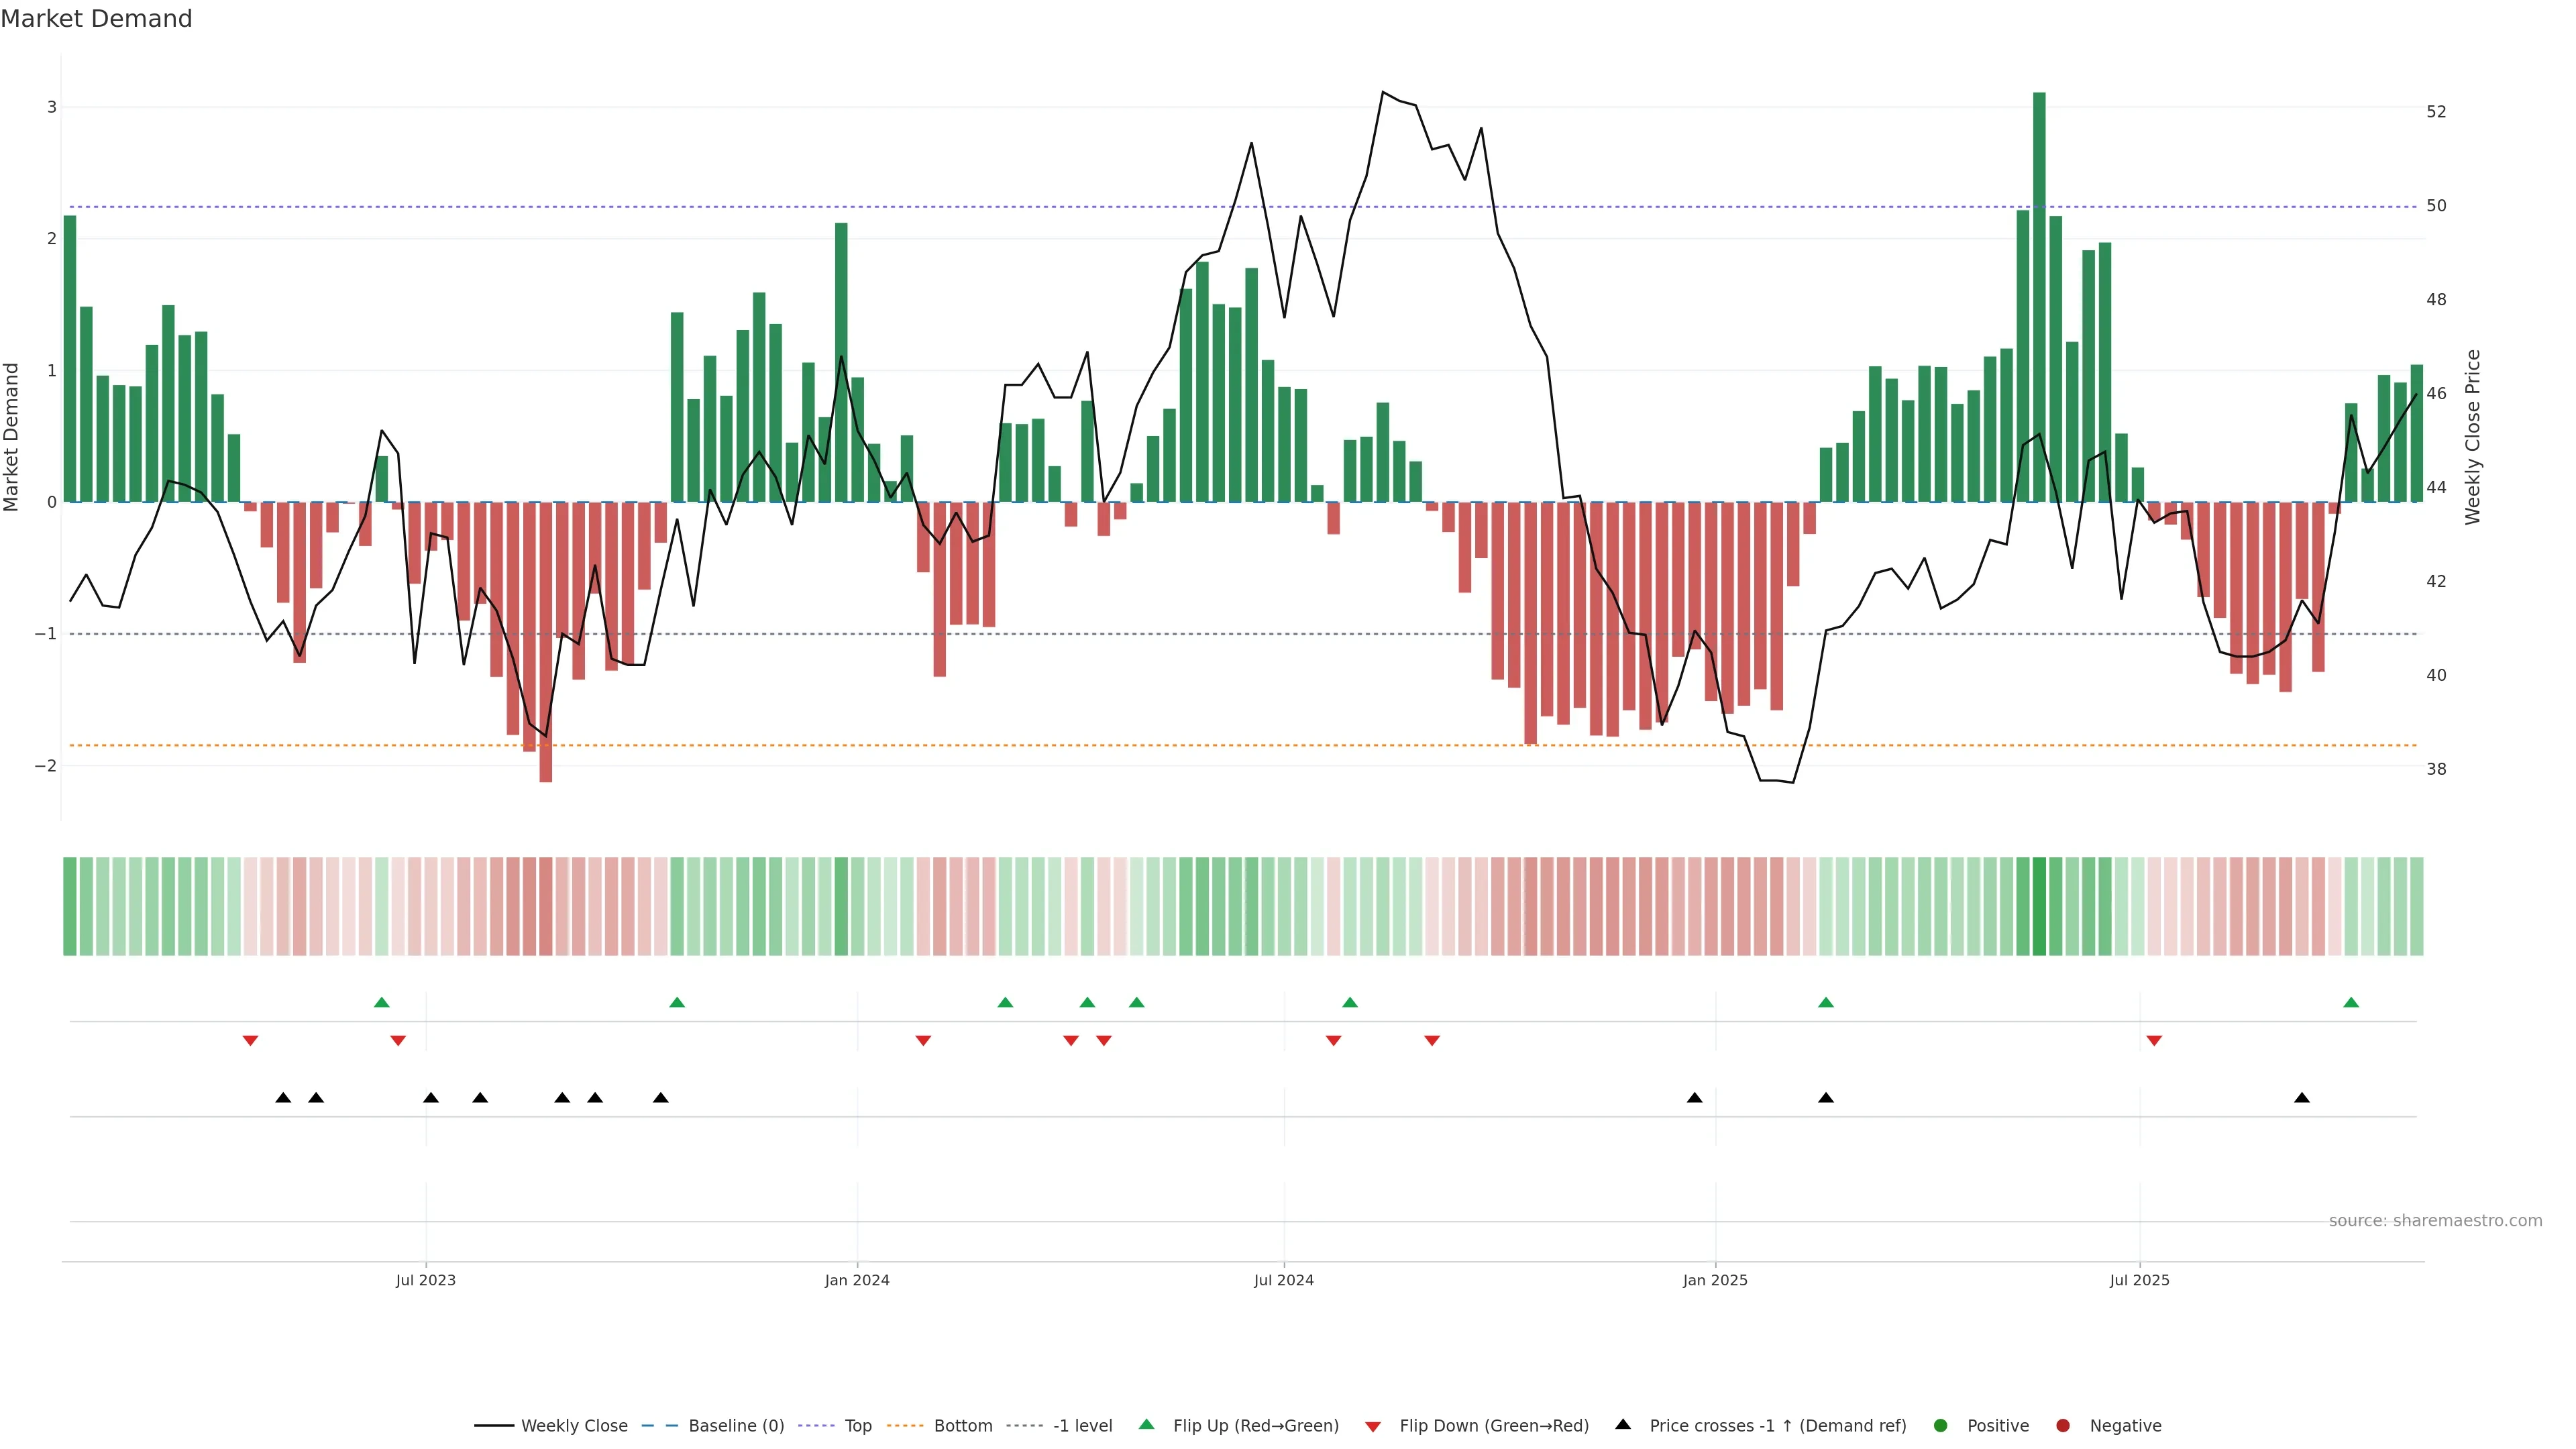Click green Flip Up triangle legend icon
This screenshot has width=2576, height=1449.
click(x=1146, y=1424)
